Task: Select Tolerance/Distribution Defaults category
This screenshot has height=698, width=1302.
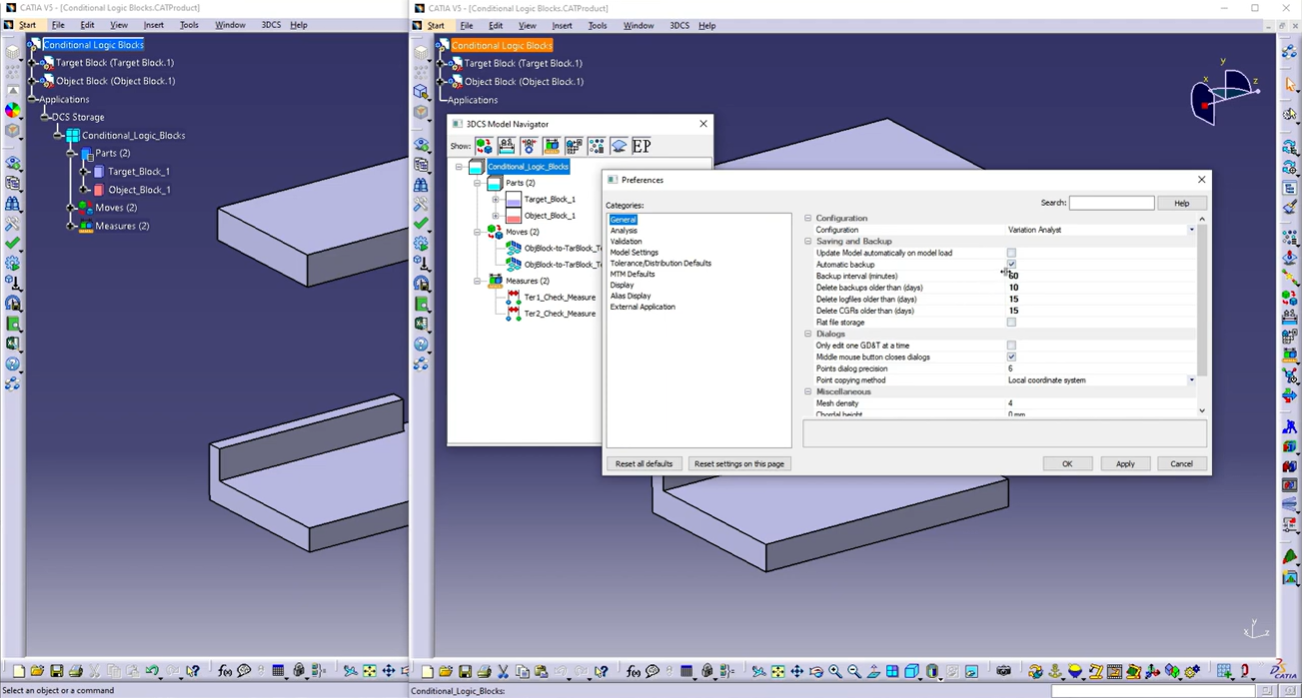Action: click(661, 264)
